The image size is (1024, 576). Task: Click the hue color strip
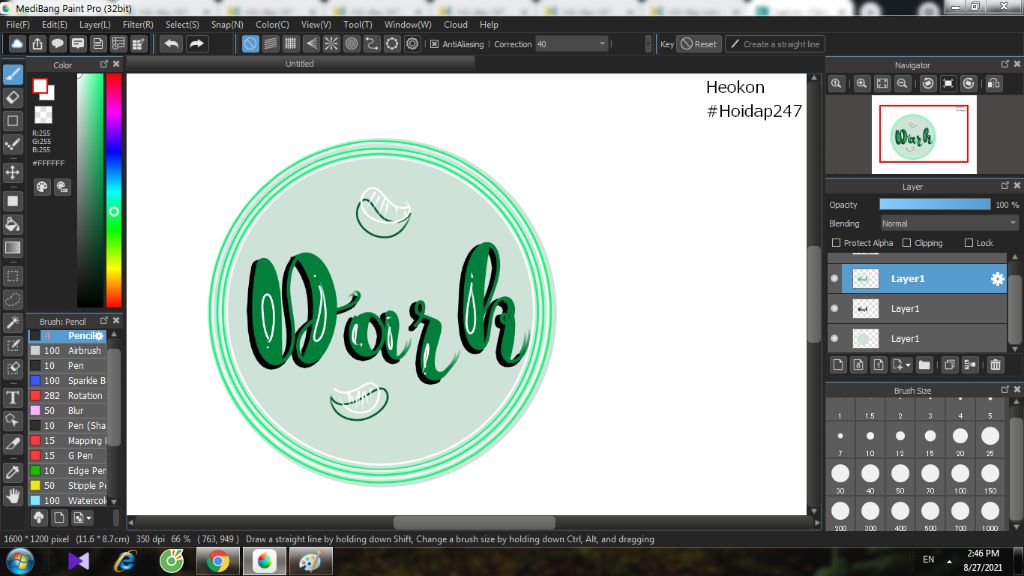point(114,190)
